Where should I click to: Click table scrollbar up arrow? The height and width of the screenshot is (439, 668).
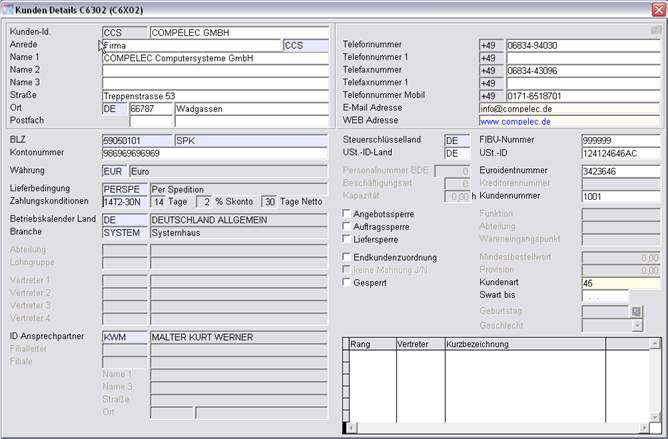coord(656,343)
